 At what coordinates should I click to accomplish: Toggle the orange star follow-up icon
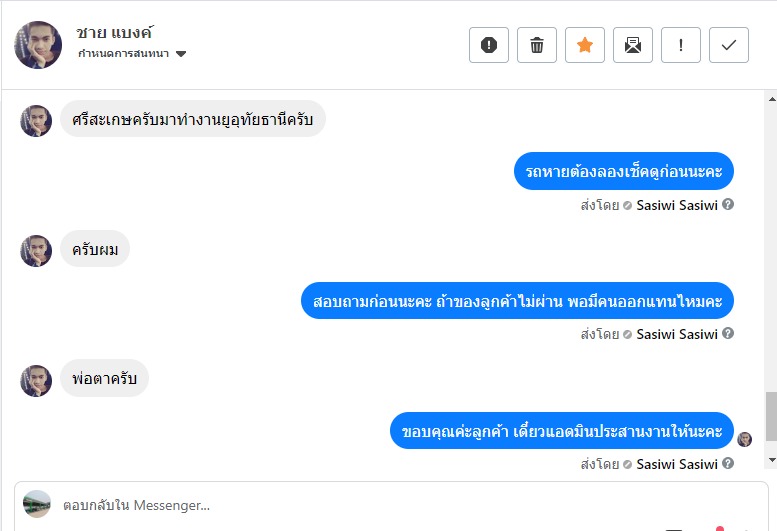click(585, 45)
